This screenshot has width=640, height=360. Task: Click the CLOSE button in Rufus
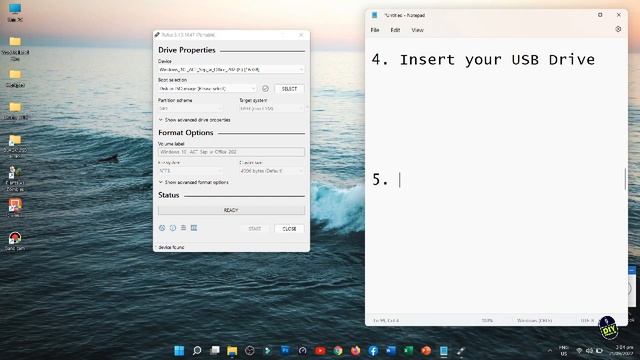pyautogui.click(x=289, y=229)
